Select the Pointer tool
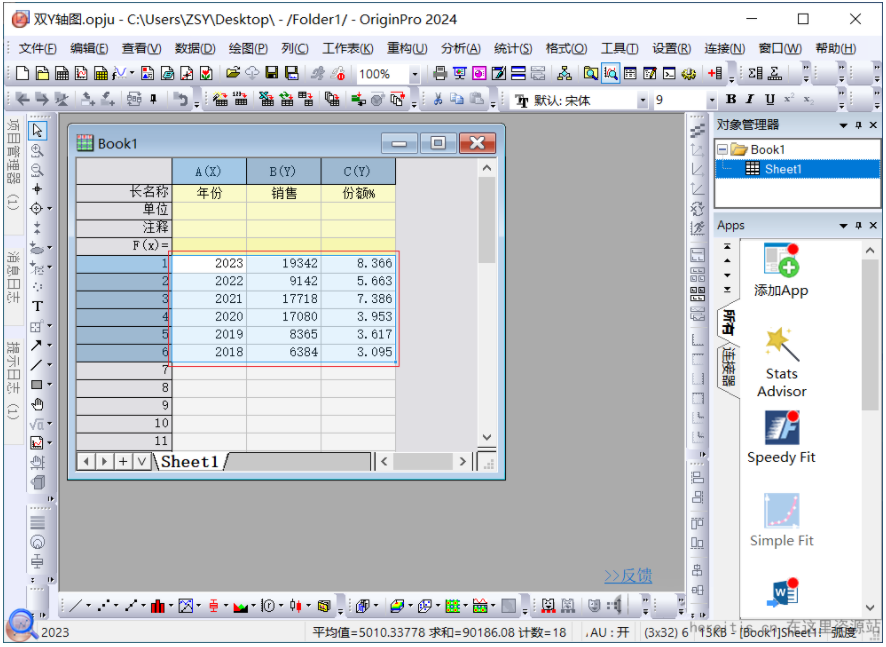Viewport: 886px width, 647px height. tap(37, 130)
